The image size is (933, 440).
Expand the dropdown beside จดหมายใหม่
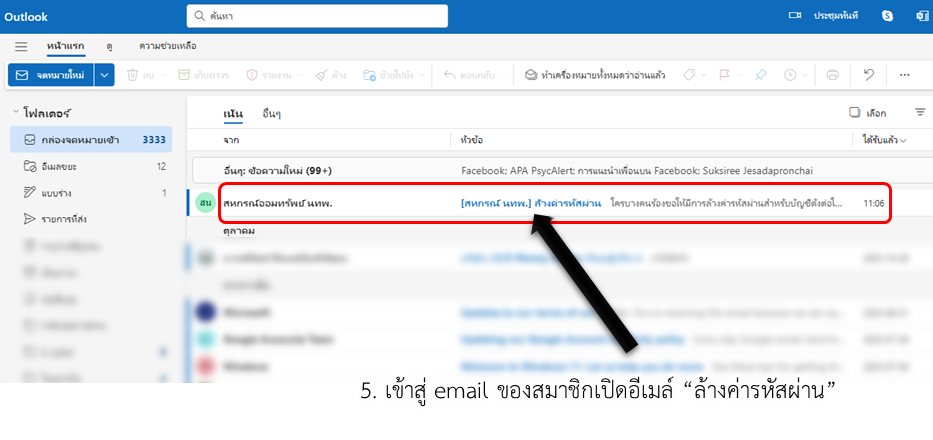coord(104,75)
